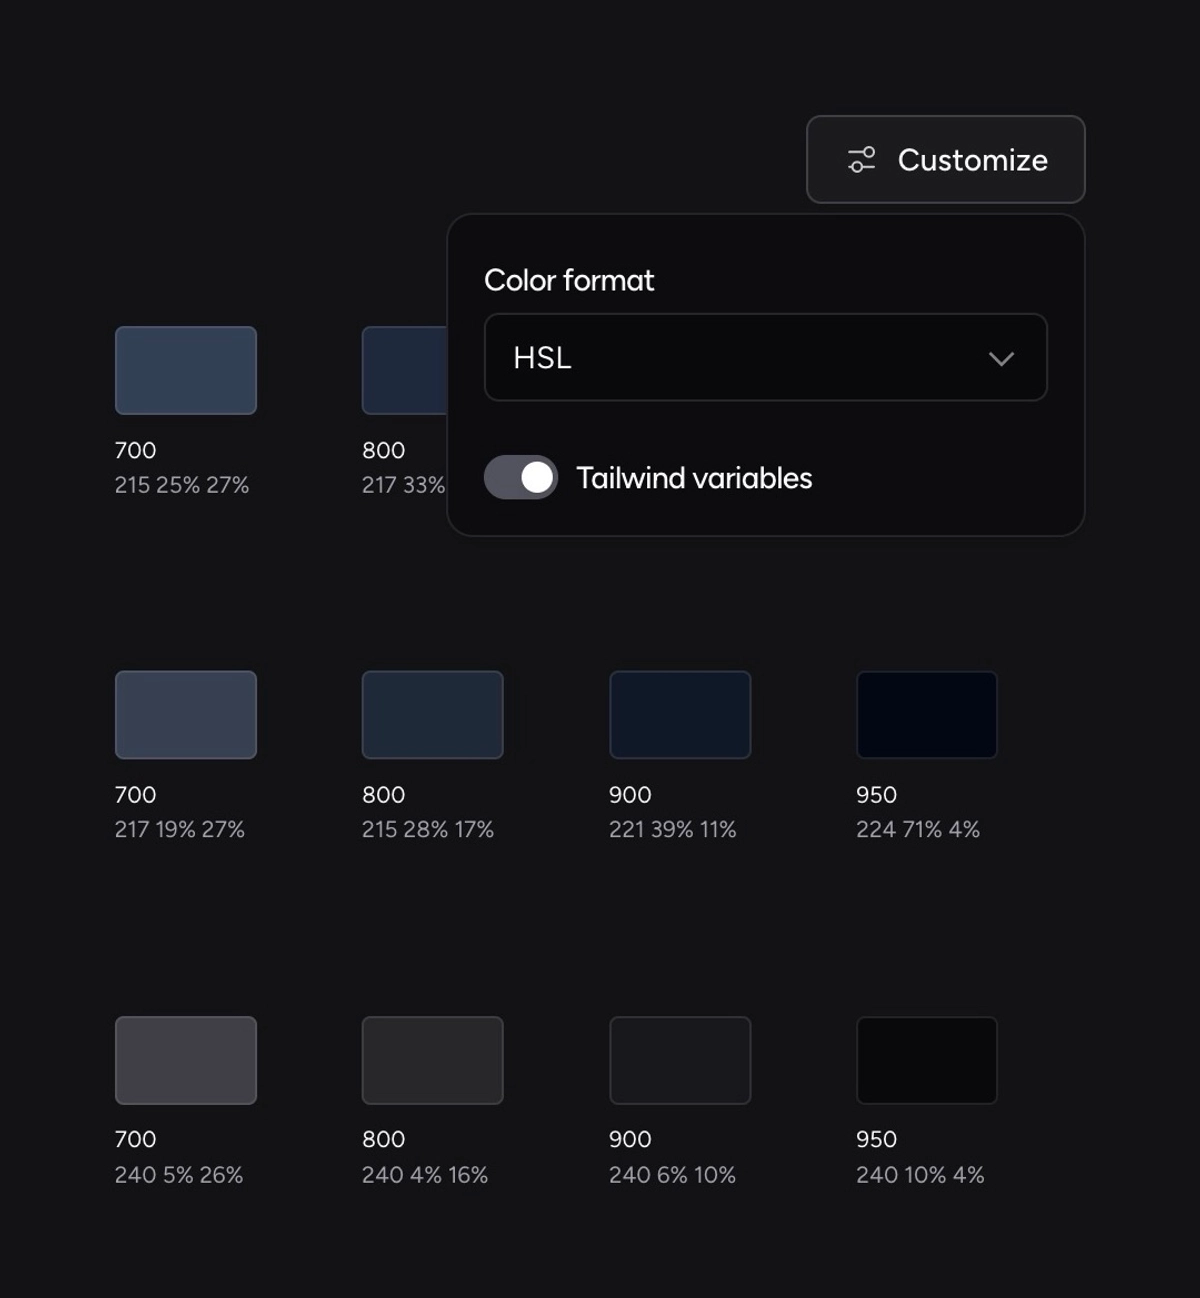
Task: Click the "Tailwind variables" text label
Action: (x=694, y=478)
